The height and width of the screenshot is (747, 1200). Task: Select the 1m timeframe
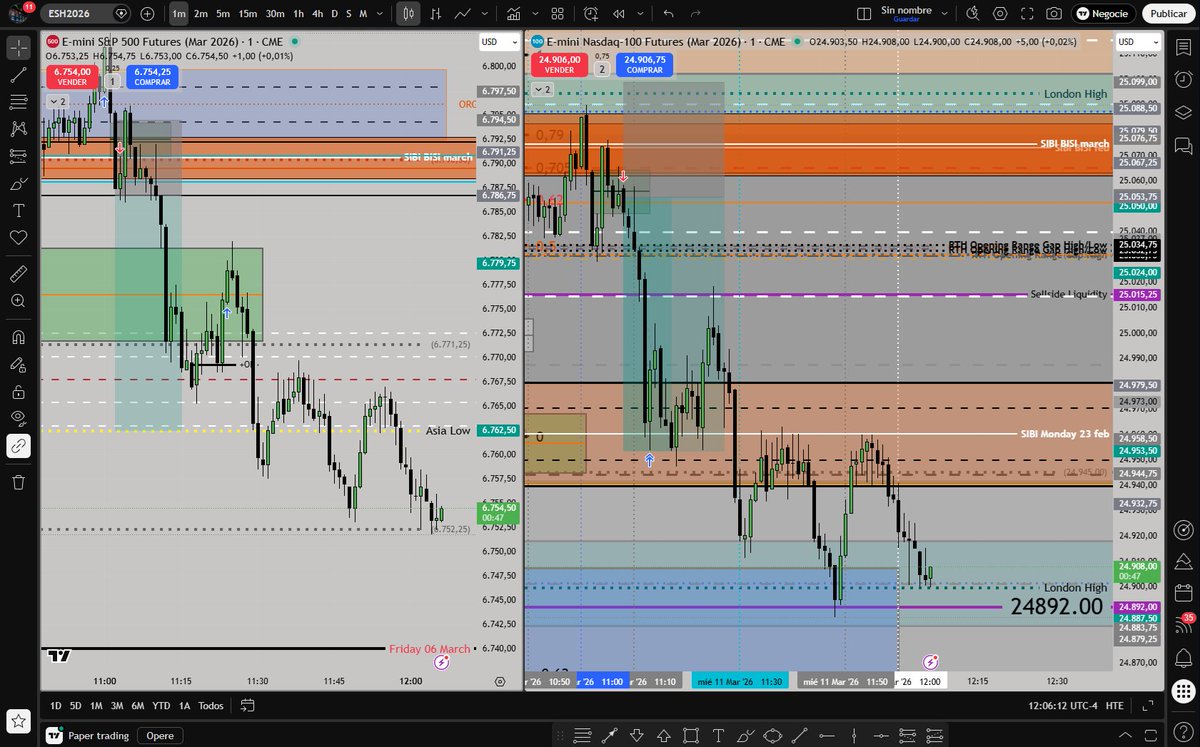coord(178,14)
